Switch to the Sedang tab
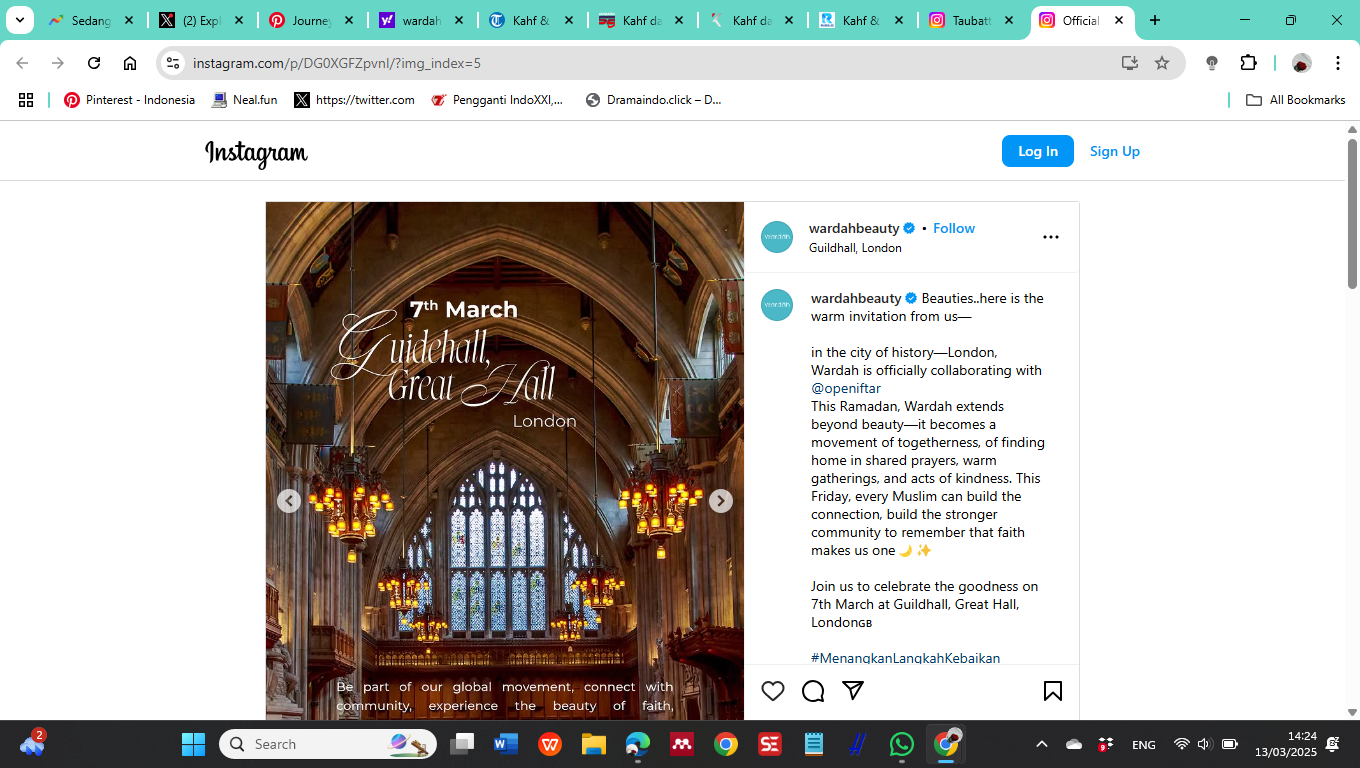The height and width of the screenshot is (768, 1360). (93, 20)
